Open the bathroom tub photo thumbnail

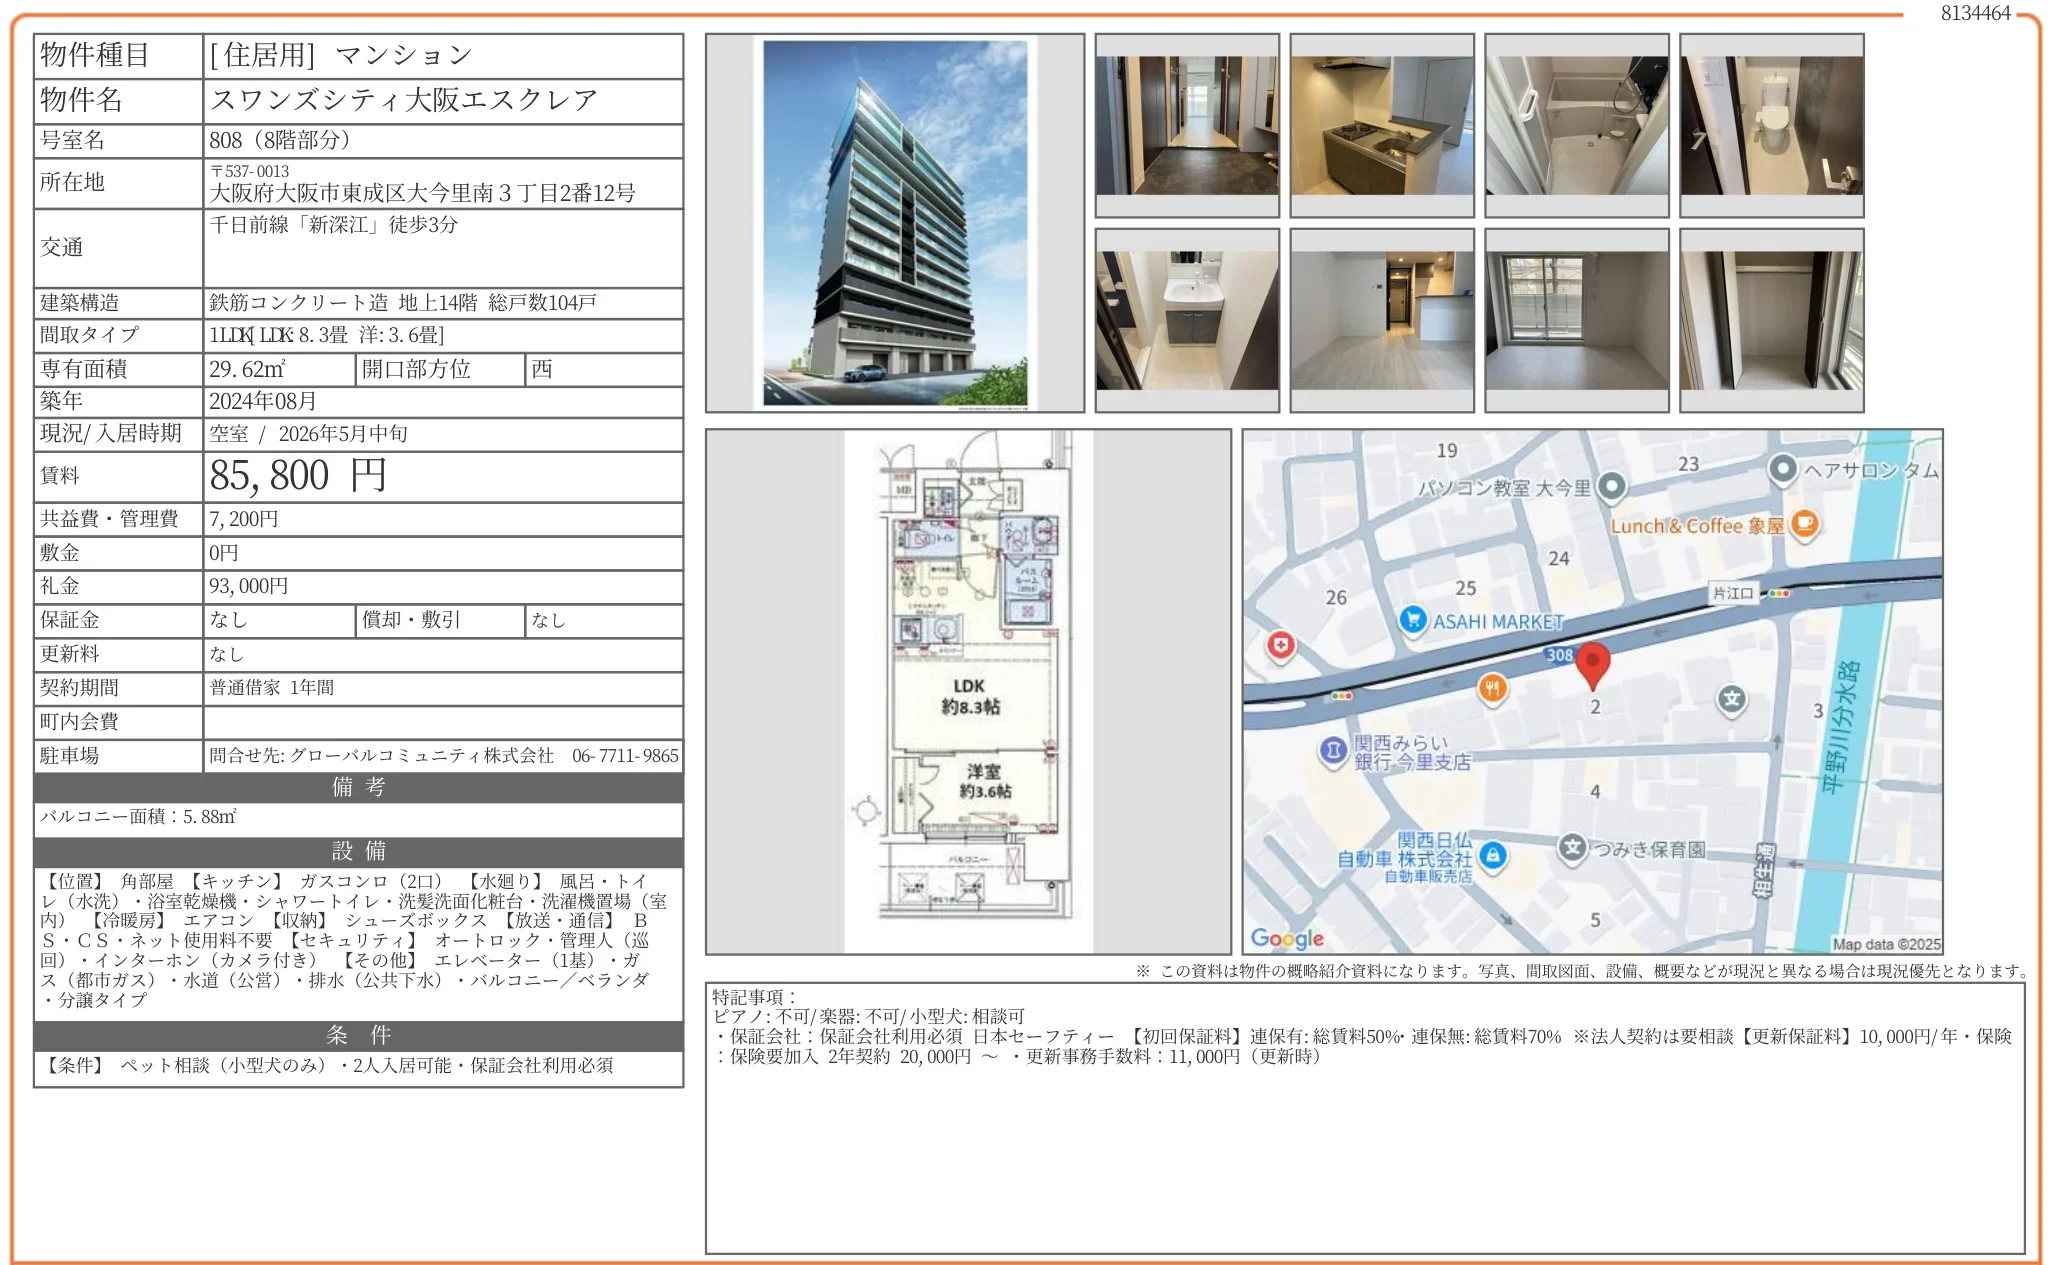[x=1576, y=125]
